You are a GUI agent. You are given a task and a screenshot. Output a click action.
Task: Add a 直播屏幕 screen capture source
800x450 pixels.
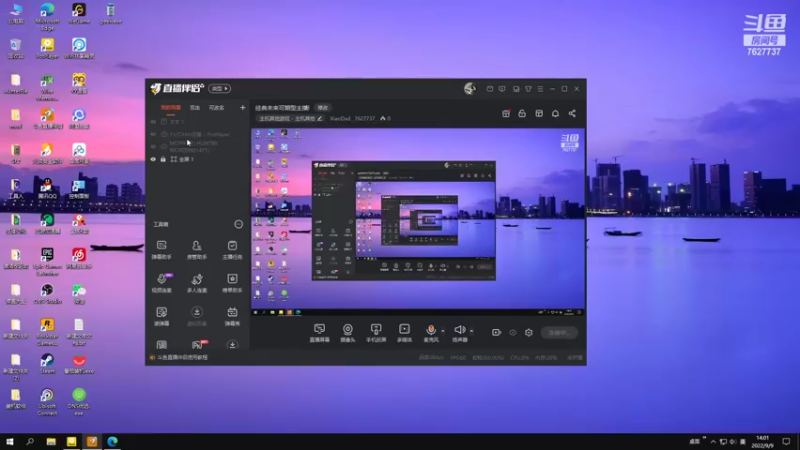[x=319, y=333]
